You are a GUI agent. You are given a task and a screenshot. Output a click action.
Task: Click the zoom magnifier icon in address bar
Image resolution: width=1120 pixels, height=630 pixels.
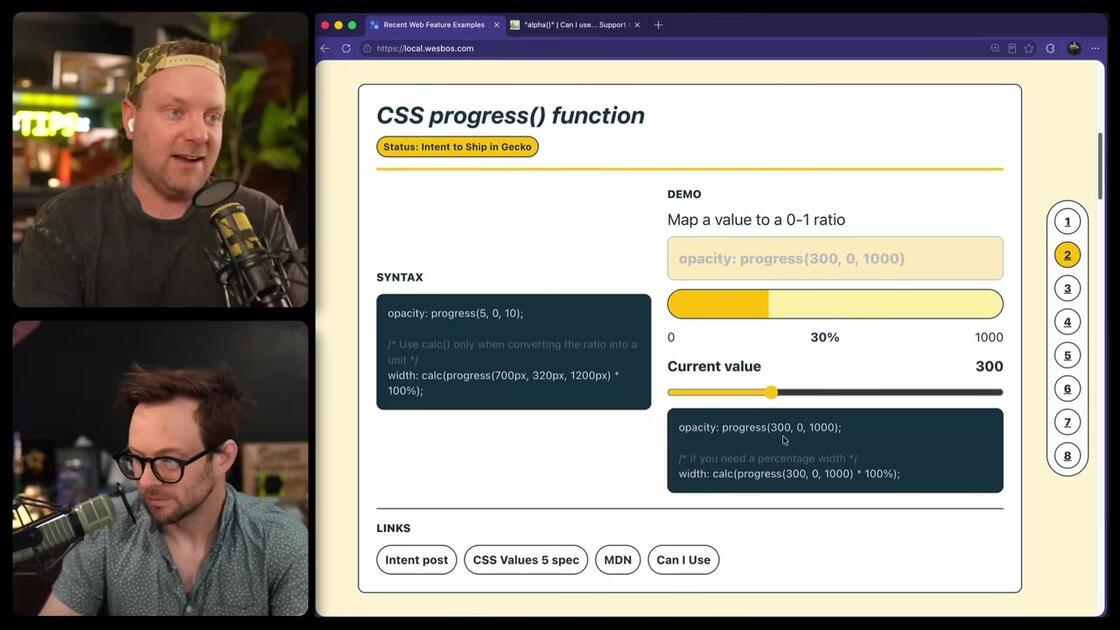[995, 49]
